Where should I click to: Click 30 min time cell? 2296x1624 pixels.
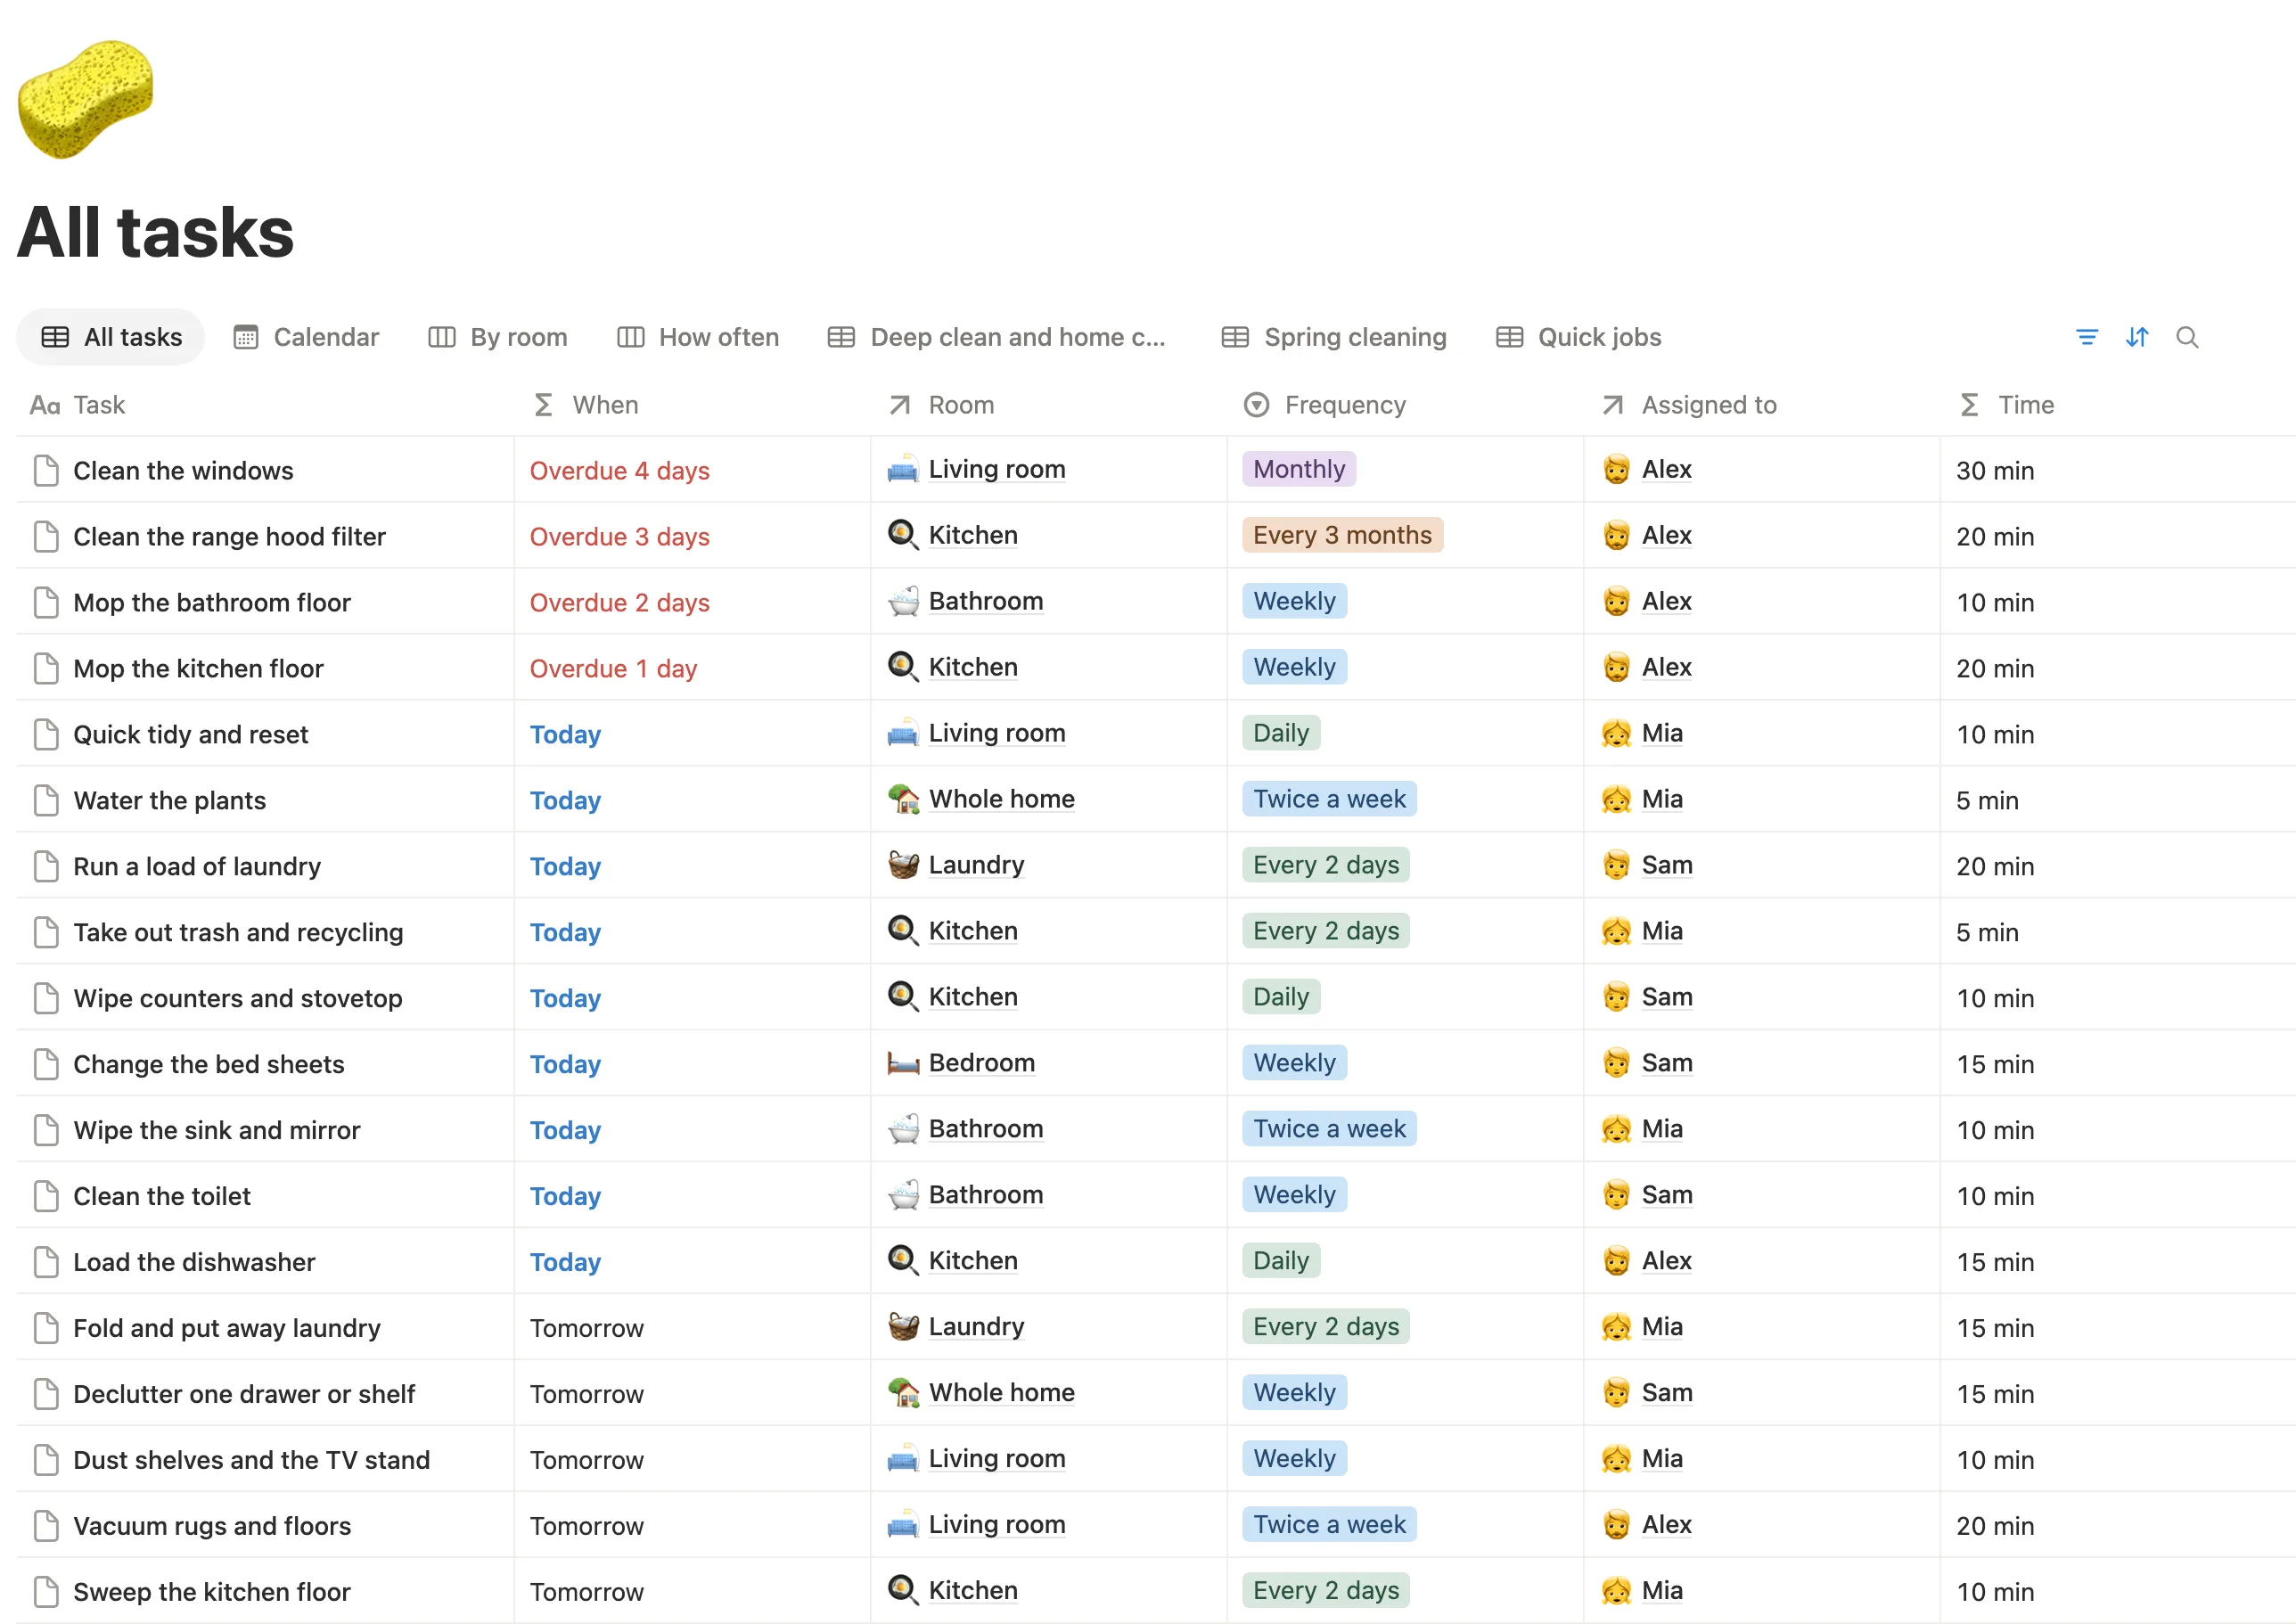point(2118,470)
